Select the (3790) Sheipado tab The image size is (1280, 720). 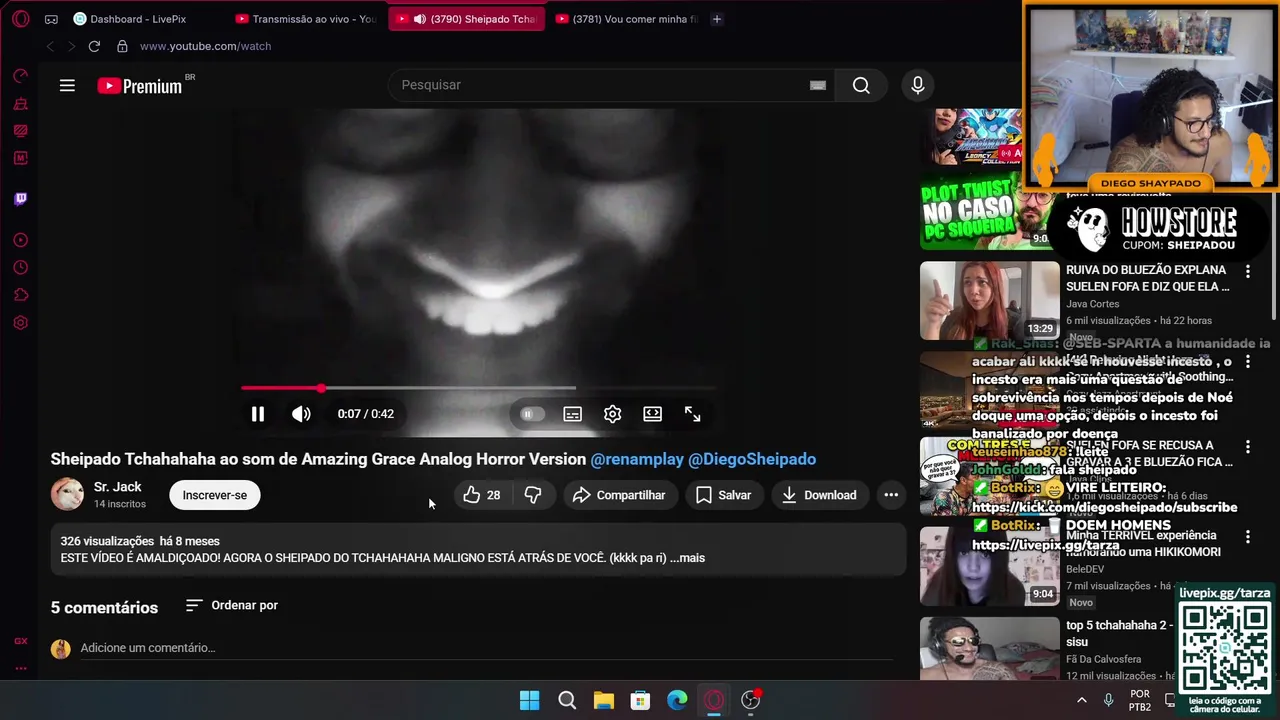[x=467, y=19]
